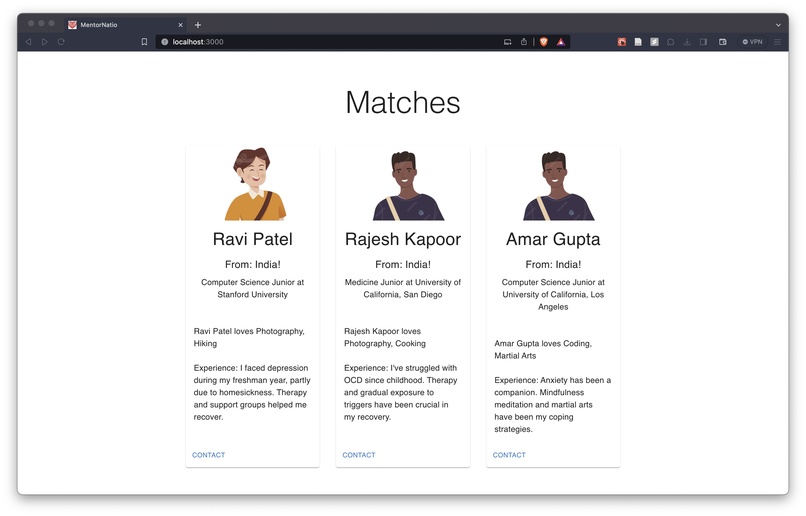Click the name Rajesh Kapoor
This screenshot has width=806, height=516.
pos(402,239)
